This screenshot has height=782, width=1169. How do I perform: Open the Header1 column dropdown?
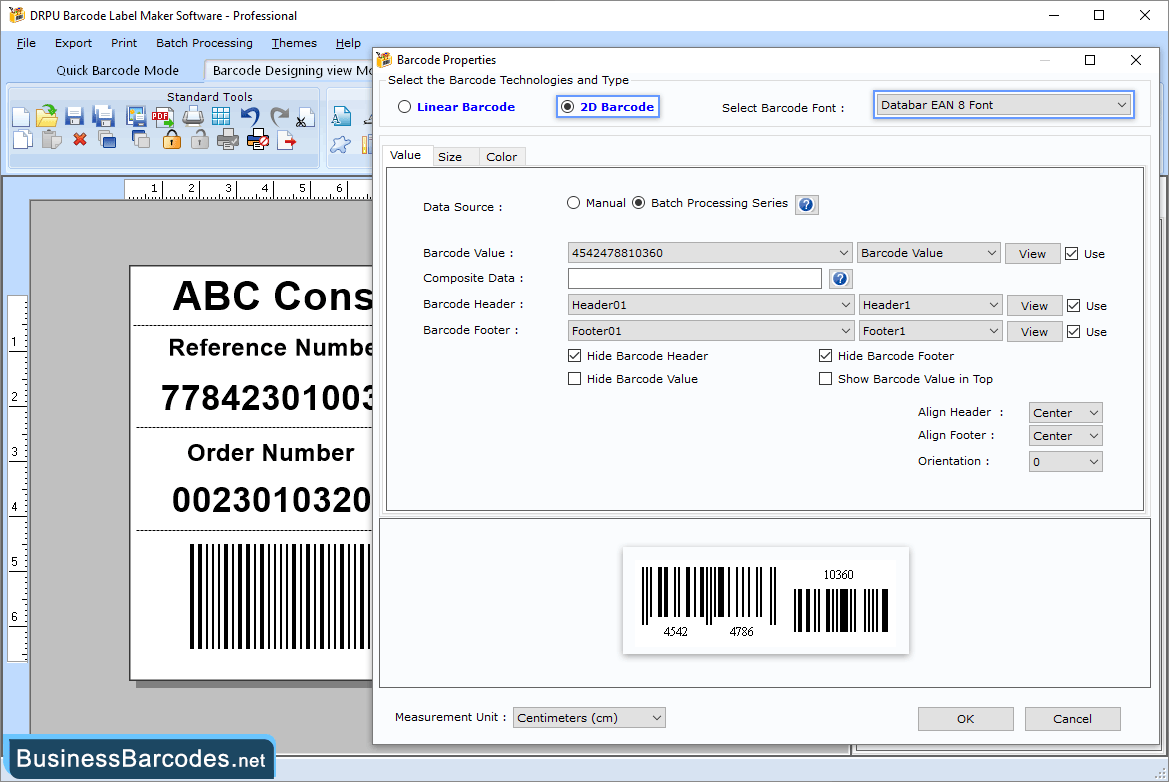[930, 305]
